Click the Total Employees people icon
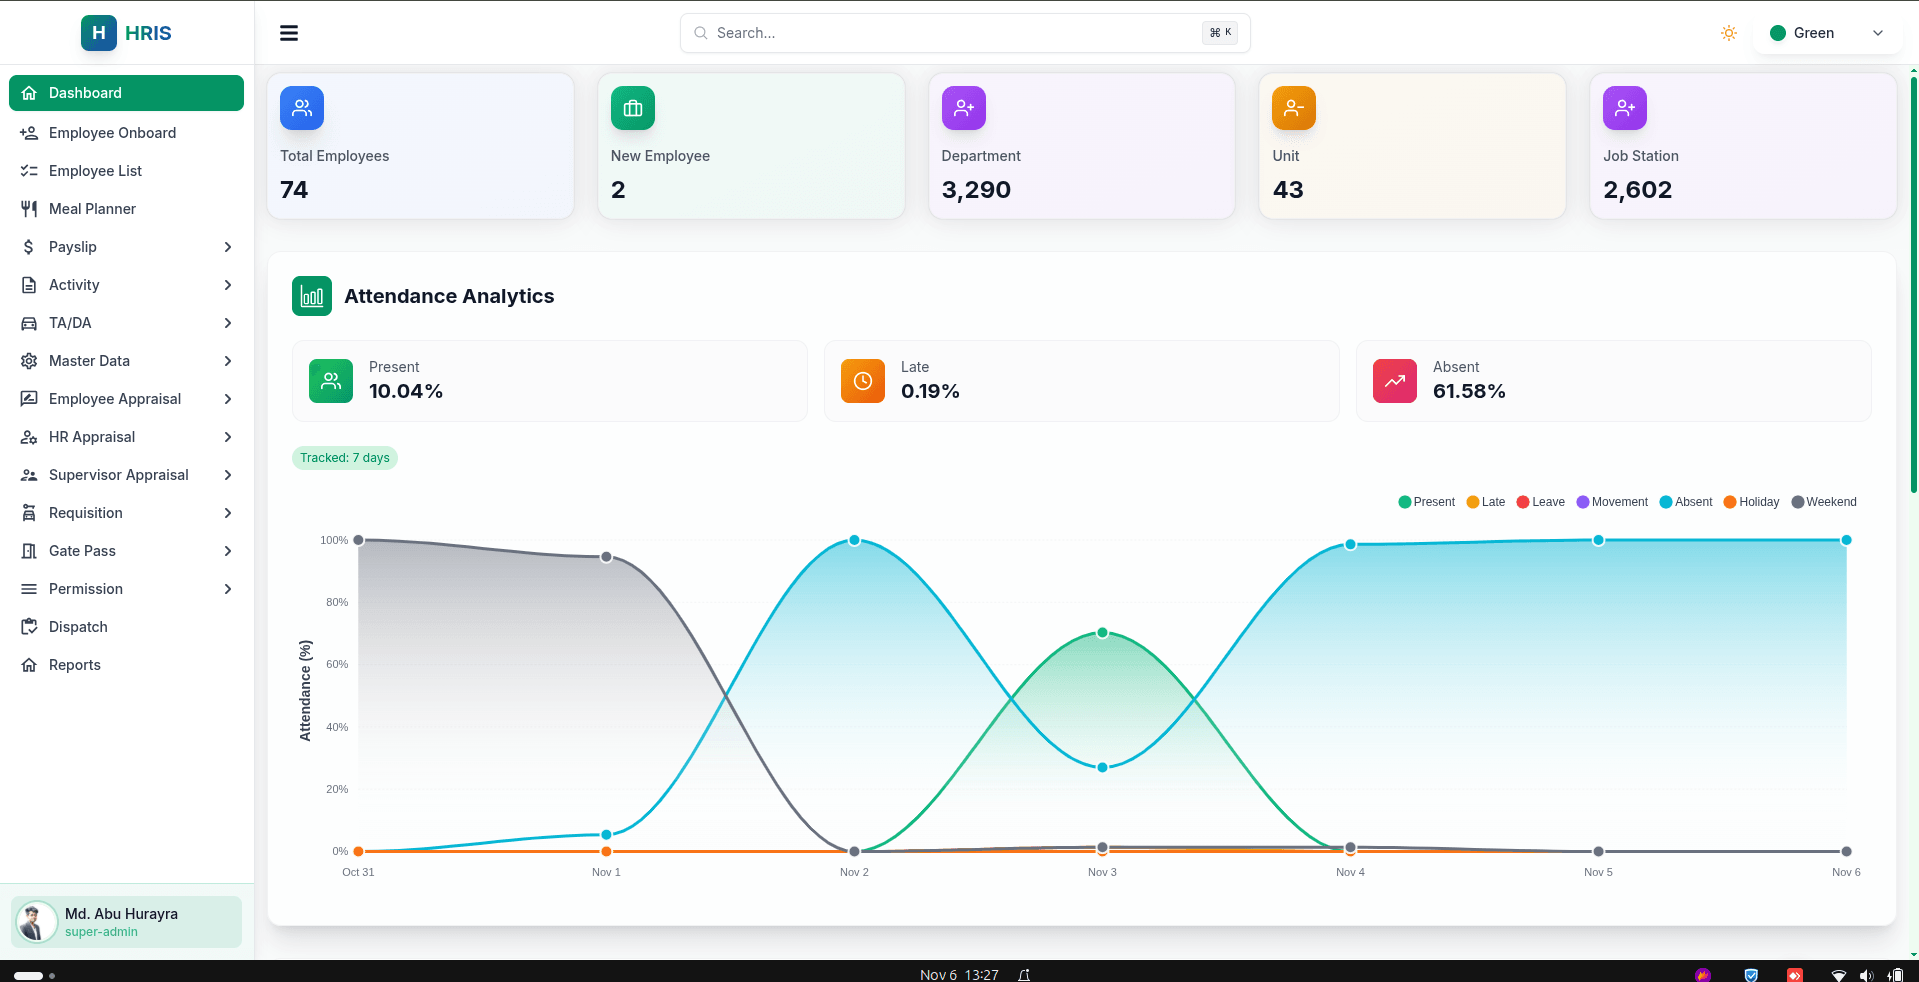 click(x=301, y=107)
